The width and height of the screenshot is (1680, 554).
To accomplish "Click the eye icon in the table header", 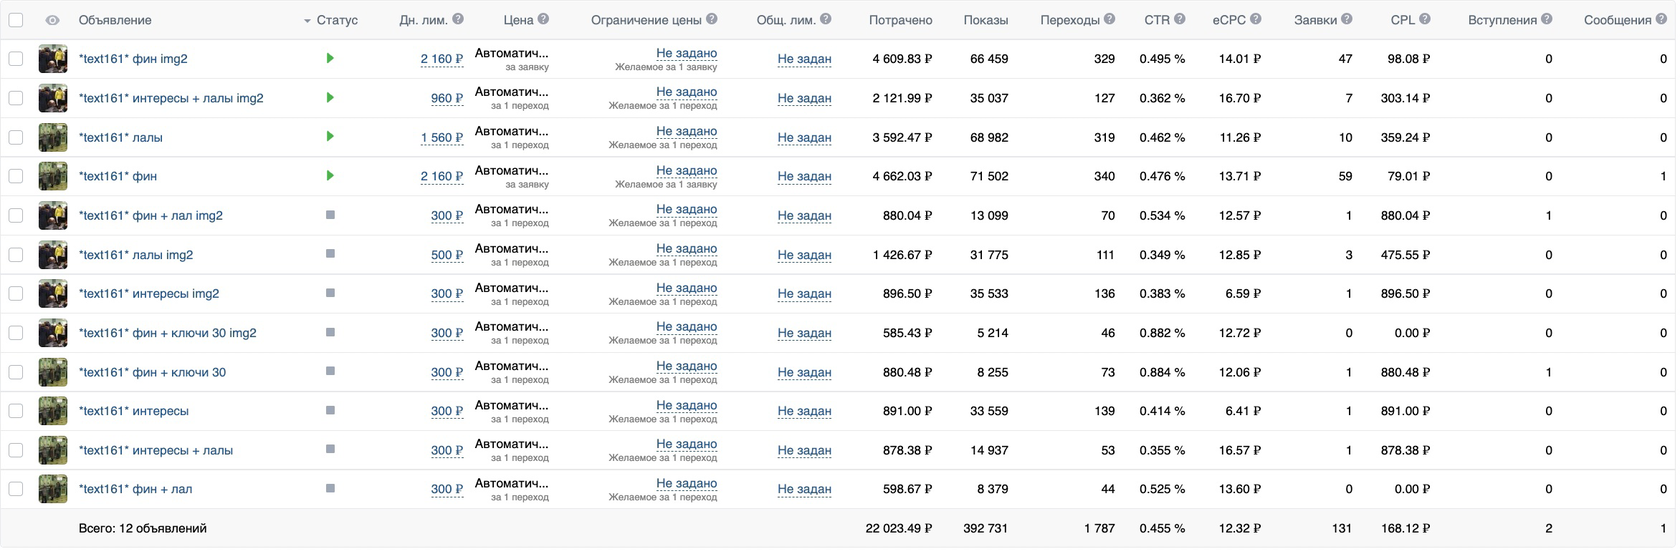I will click(x=52, y=20).
